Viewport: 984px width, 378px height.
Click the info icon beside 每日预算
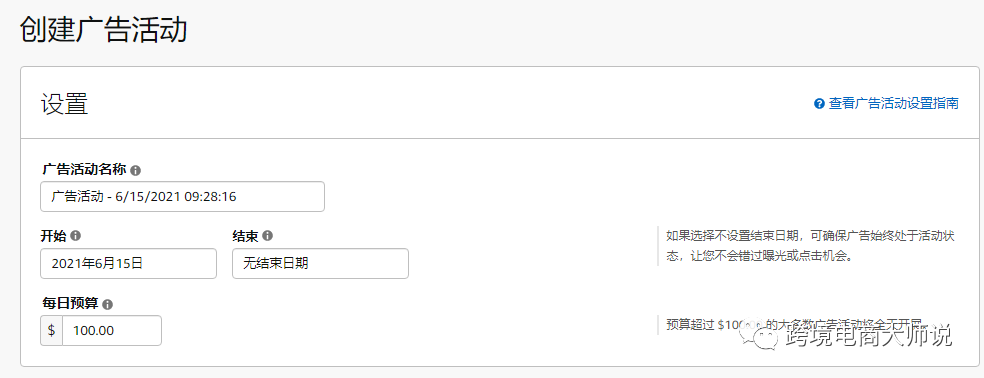[x=107, y=305]
